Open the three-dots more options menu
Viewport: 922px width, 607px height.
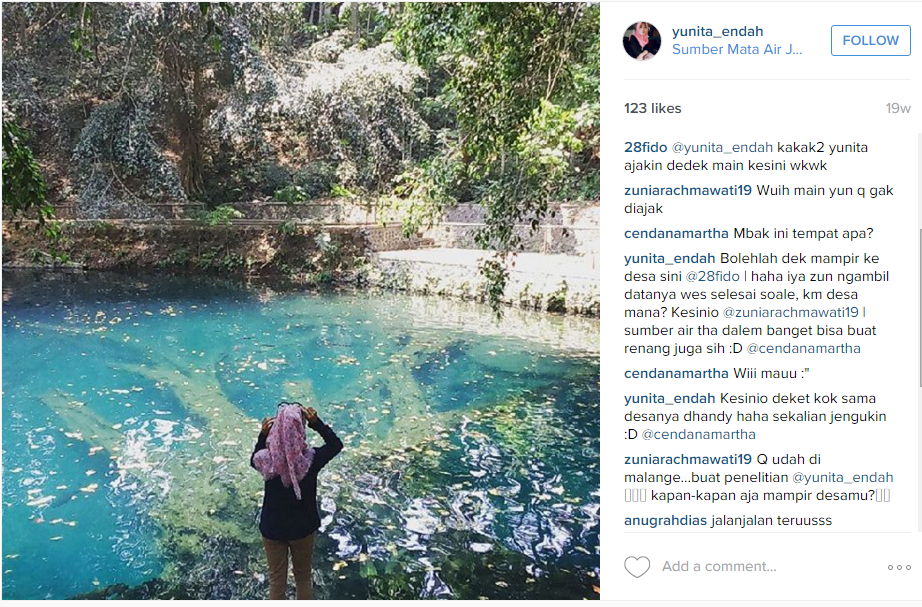(899, 567)
